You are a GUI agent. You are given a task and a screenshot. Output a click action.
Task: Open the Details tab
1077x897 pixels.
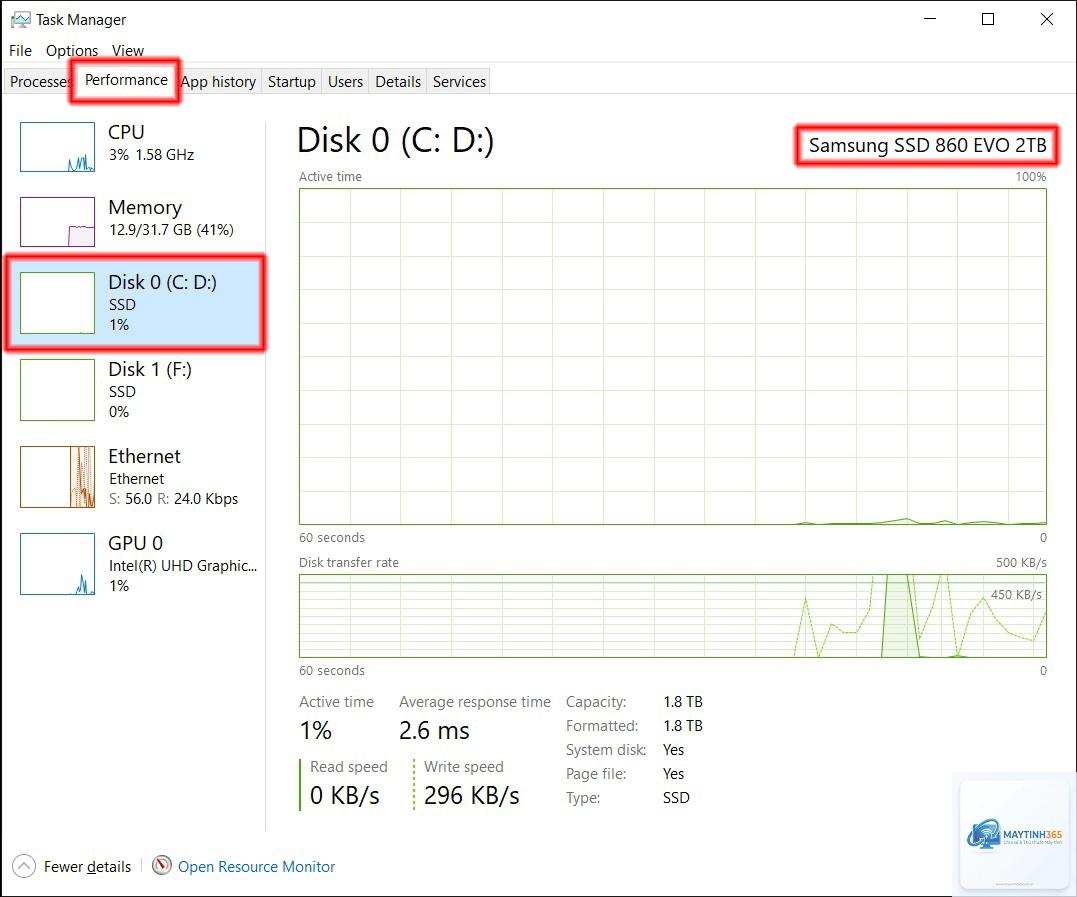pos(398,82)
